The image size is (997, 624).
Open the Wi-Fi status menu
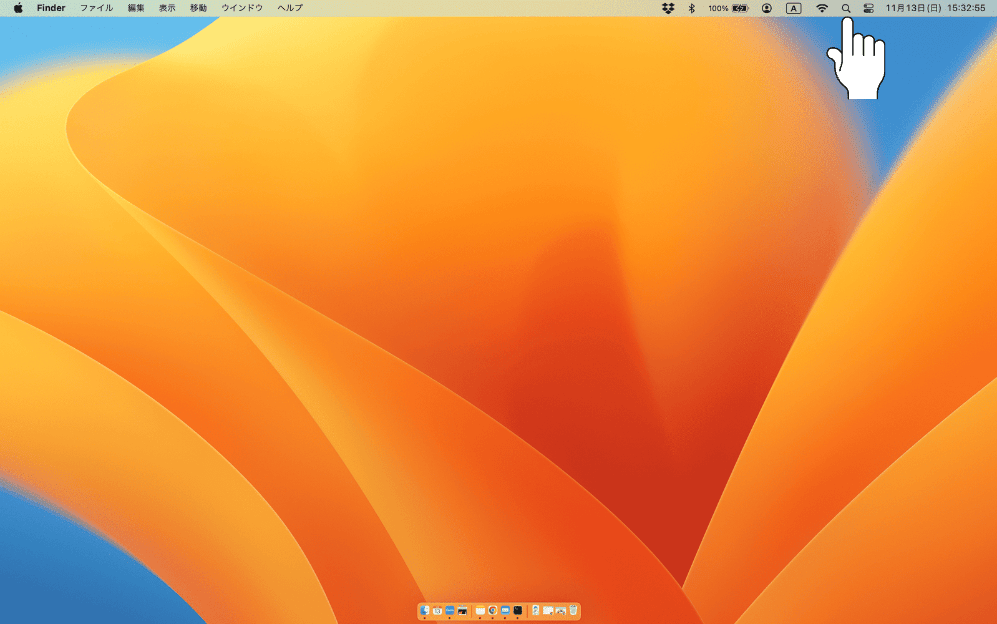tap(822, 8)
